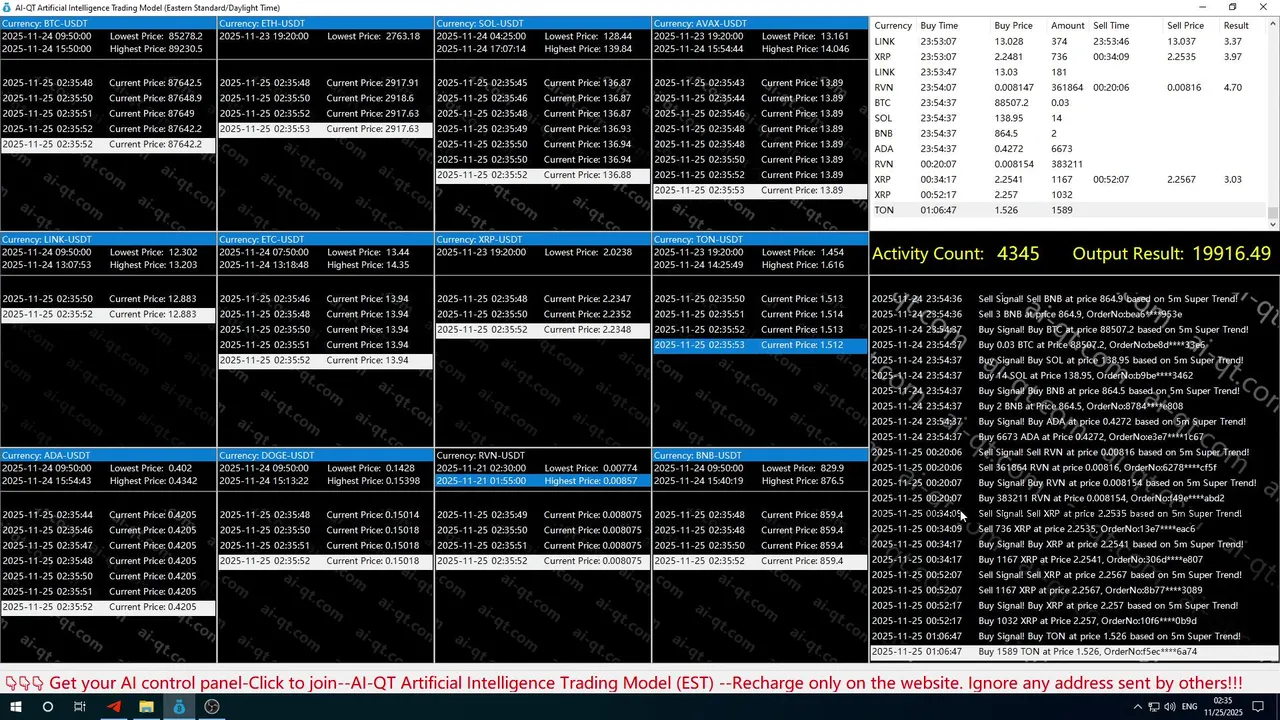1280x720 pixels.
Task: Open the red paper-plane app in the taskbar
Action: (113, 707)
